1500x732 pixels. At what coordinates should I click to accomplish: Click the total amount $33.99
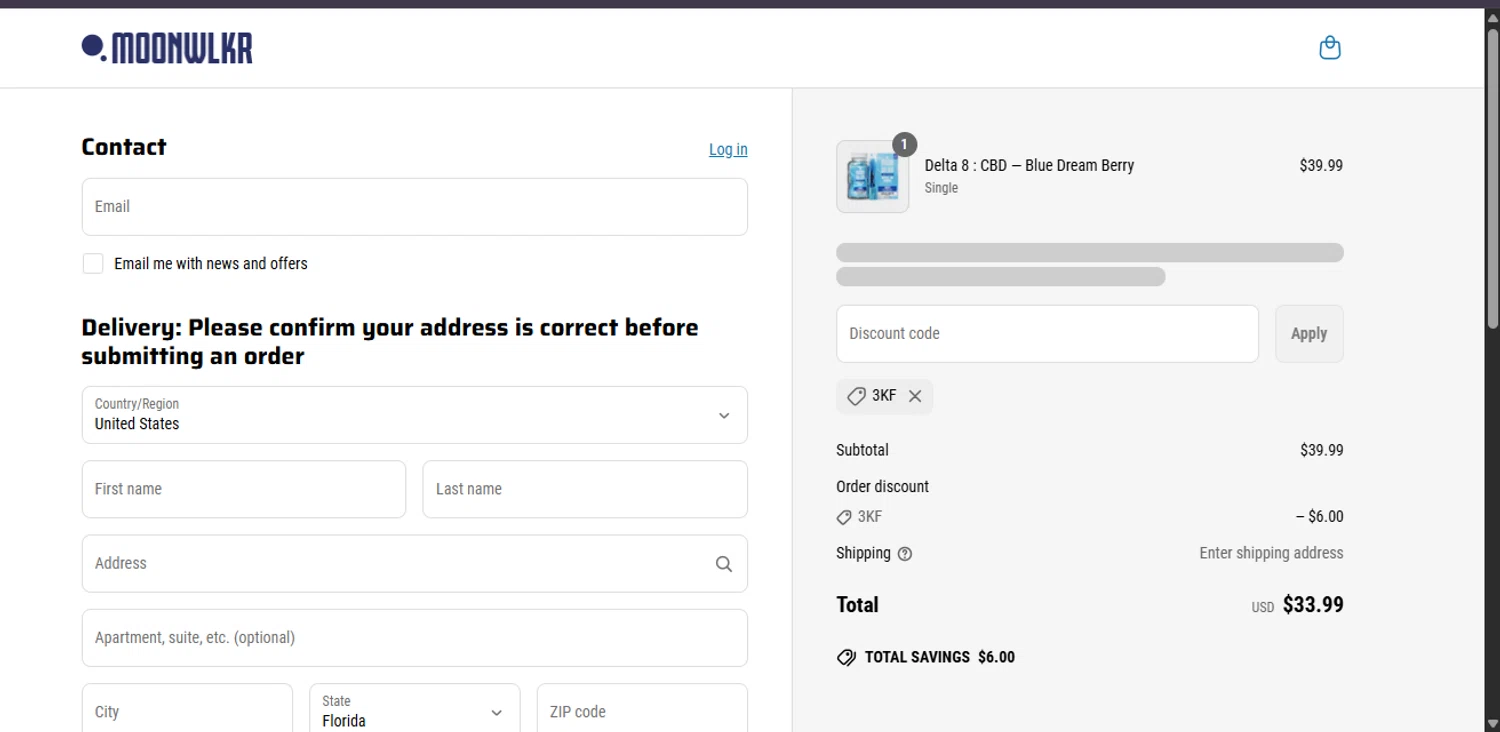pyautogui.click(x=1313, y=604)
